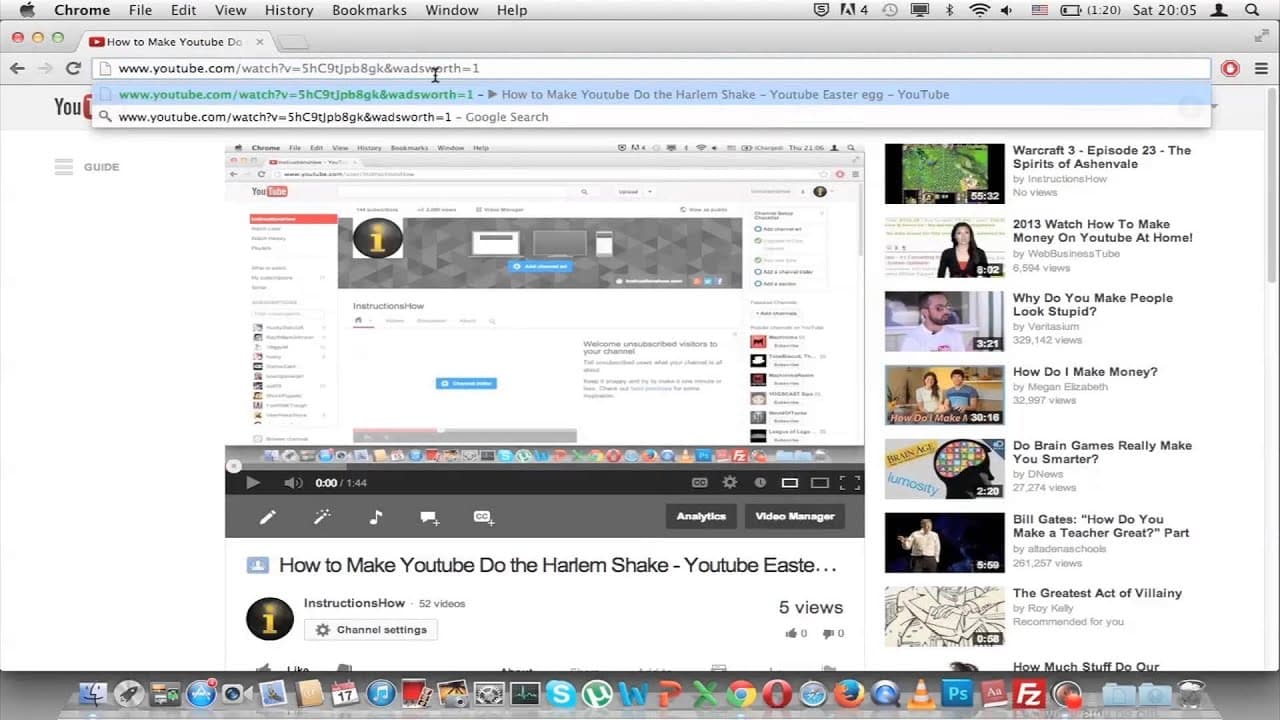The image size is (1280, 720).
Task: Launch uTorrent from the Dock
Action: [x=598, y=694]
